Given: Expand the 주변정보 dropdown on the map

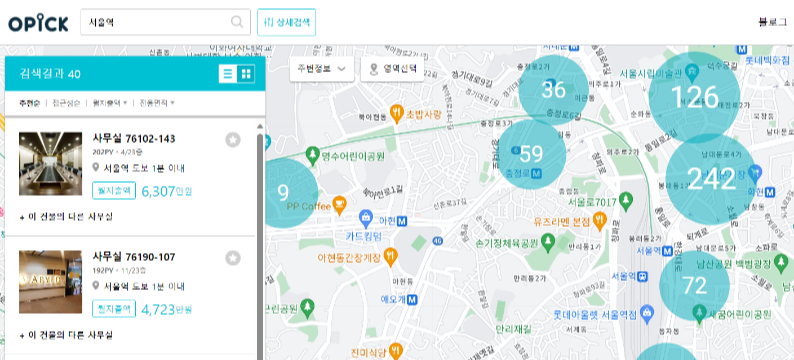Looking at the screenshot, I should pyautogui.click(x=322, y=68).
